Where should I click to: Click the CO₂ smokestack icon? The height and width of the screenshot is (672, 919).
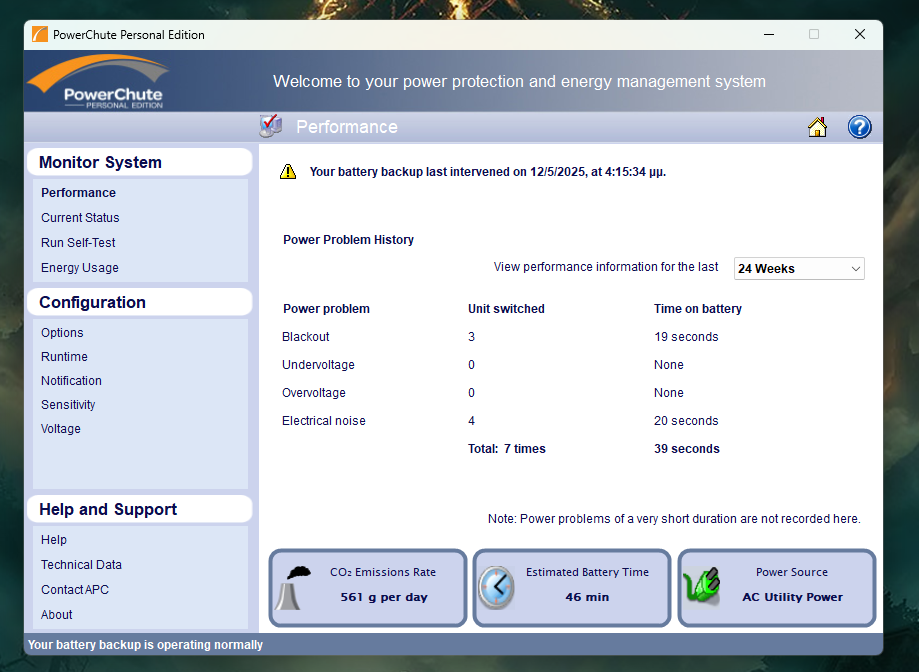click(x=292, y=588)
